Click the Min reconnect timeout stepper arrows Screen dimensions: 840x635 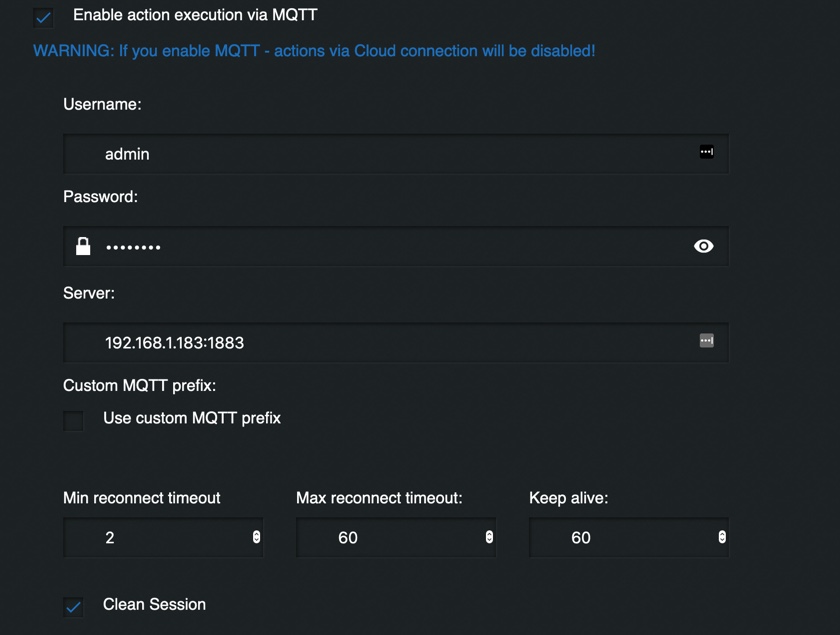pos(256,537)
